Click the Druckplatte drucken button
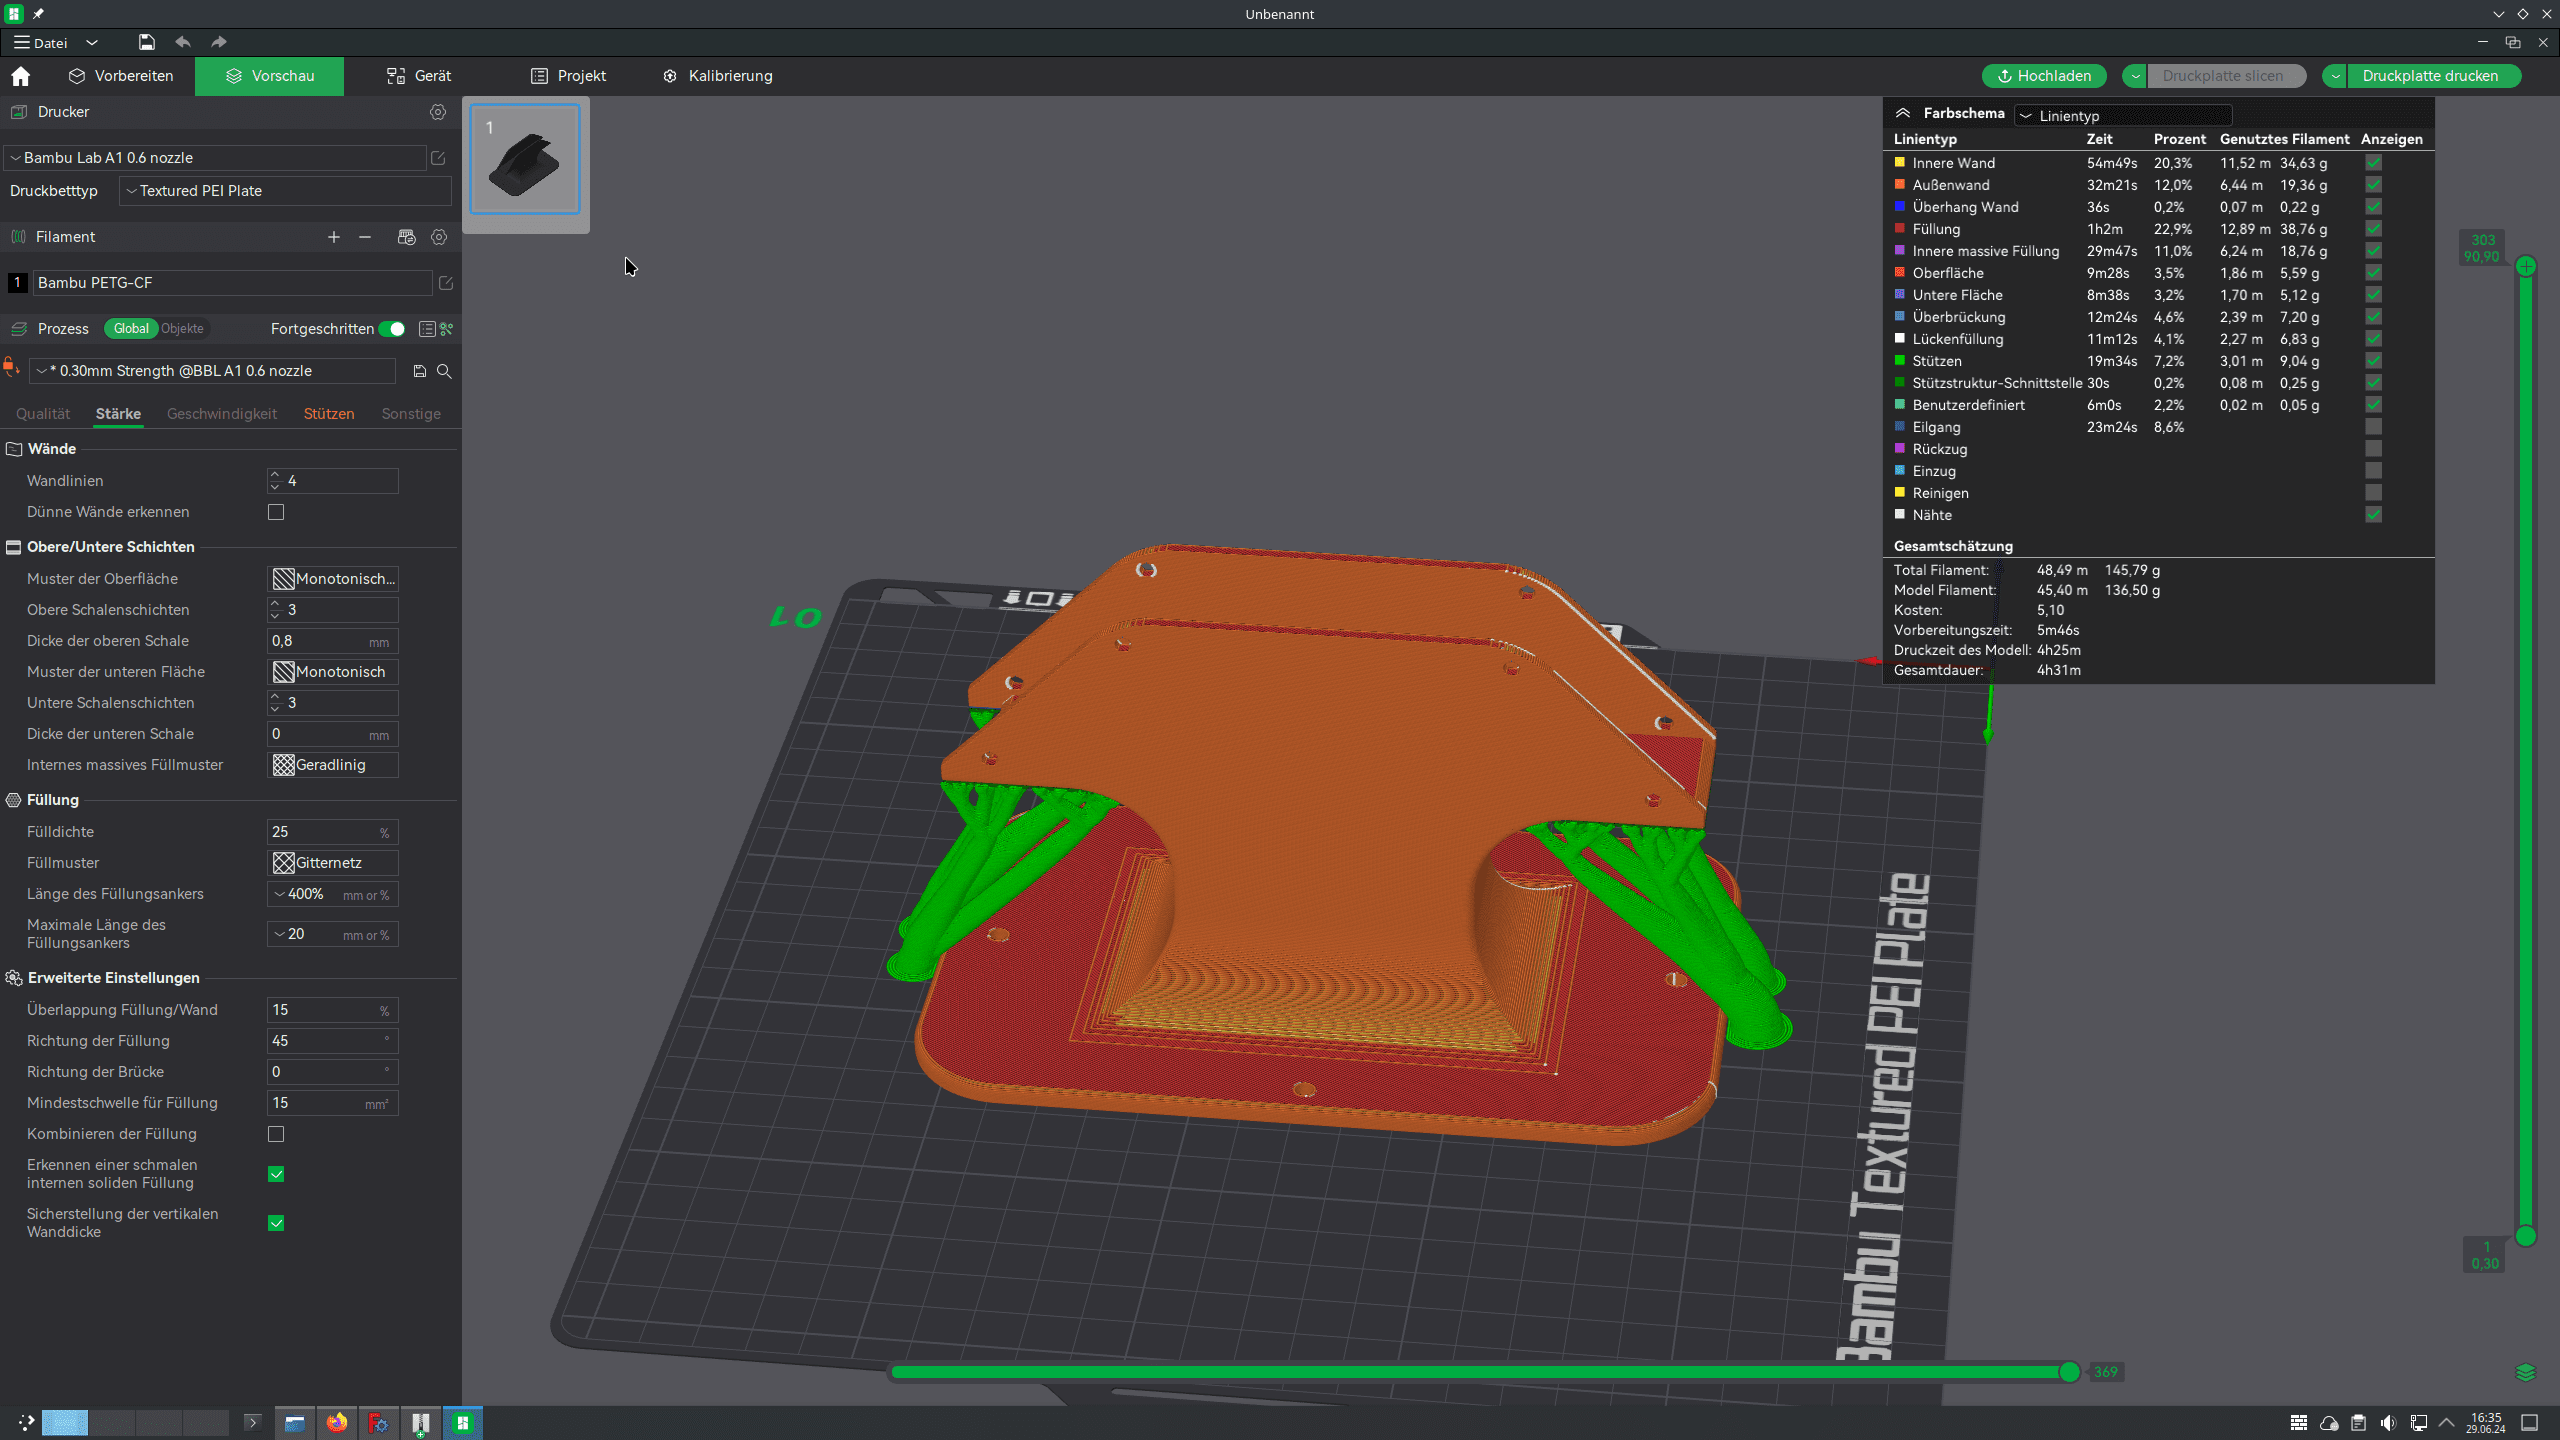The image size is (2560, 1440). (x=2429, y=76)
